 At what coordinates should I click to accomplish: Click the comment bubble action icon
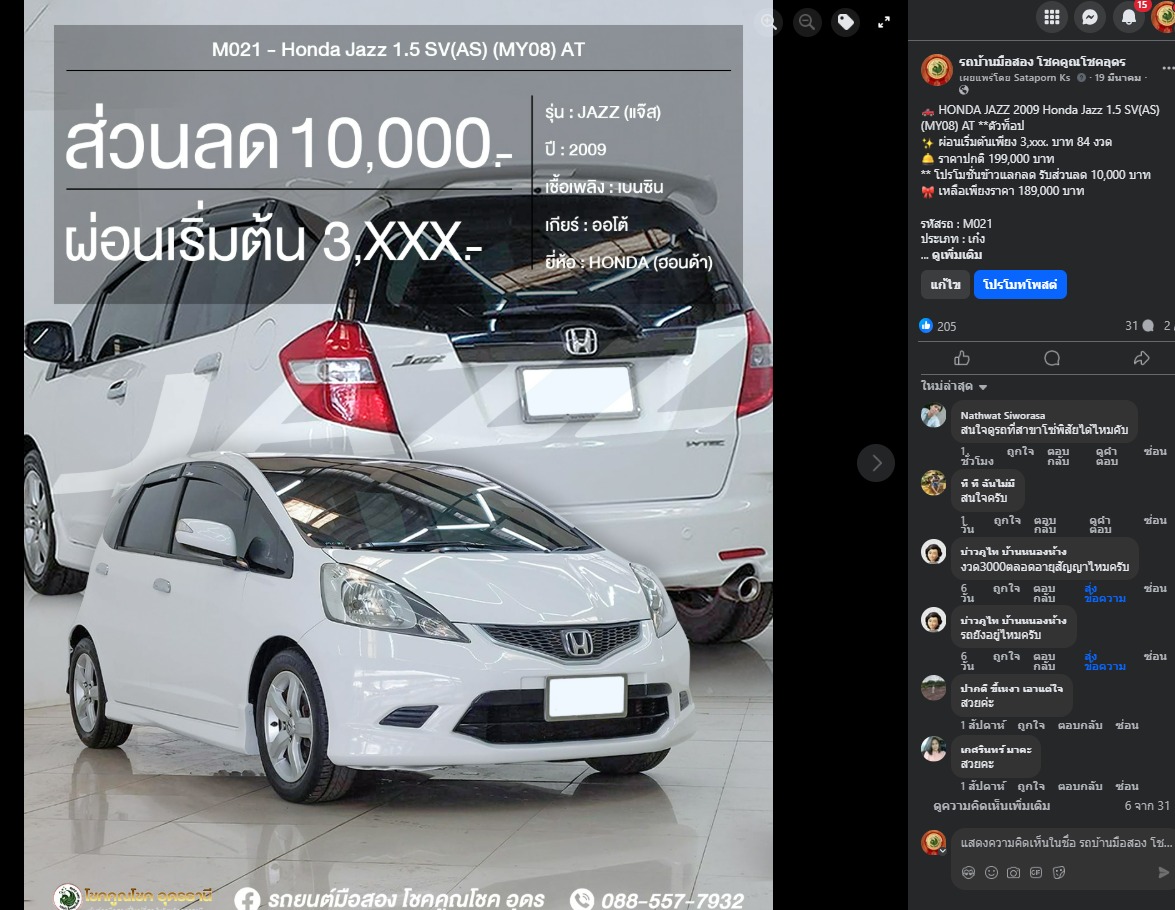coord(1052,358)
